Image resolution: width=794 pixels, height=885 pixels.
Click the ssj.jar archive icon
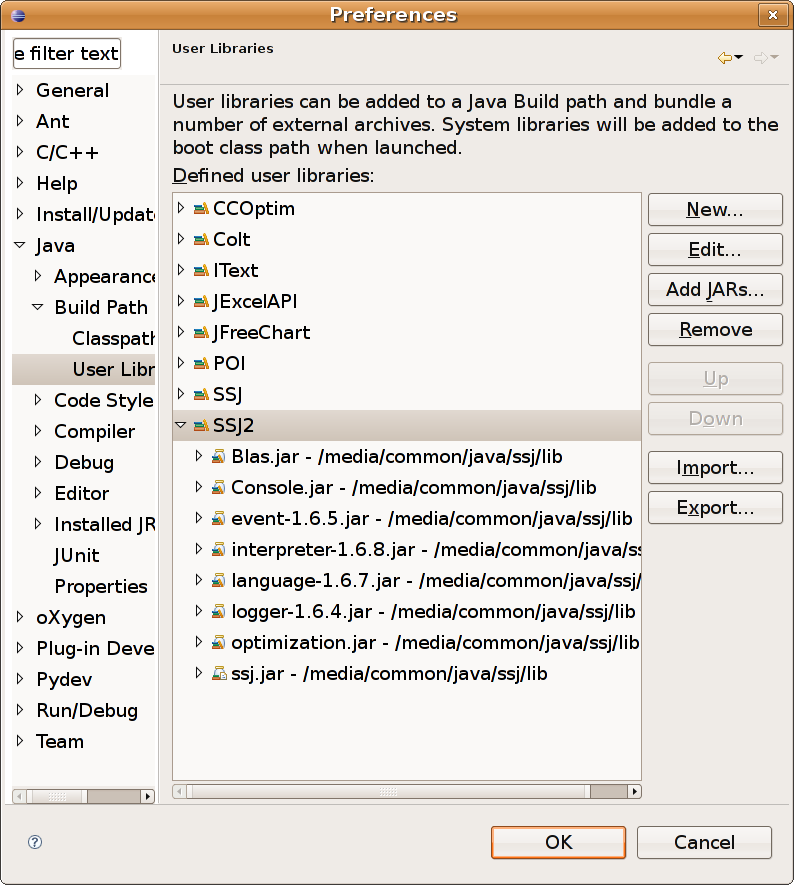coord(218,674)
